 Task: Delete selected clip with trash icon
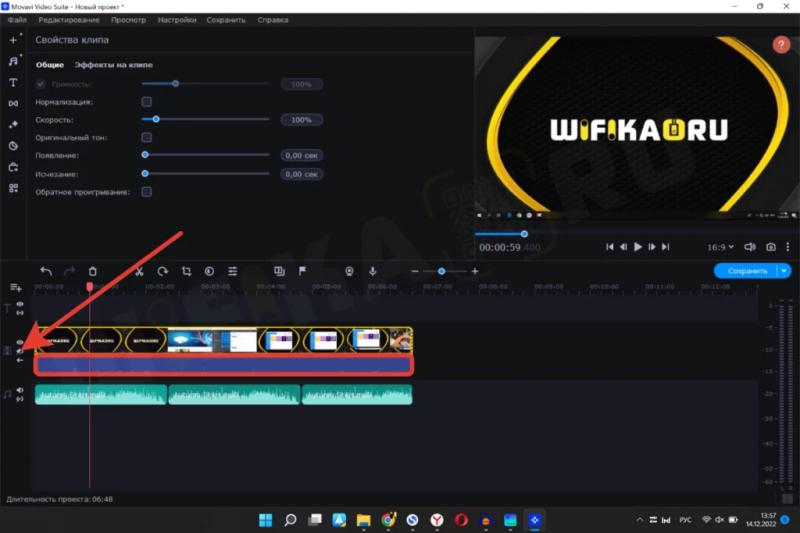click(93, 271)
